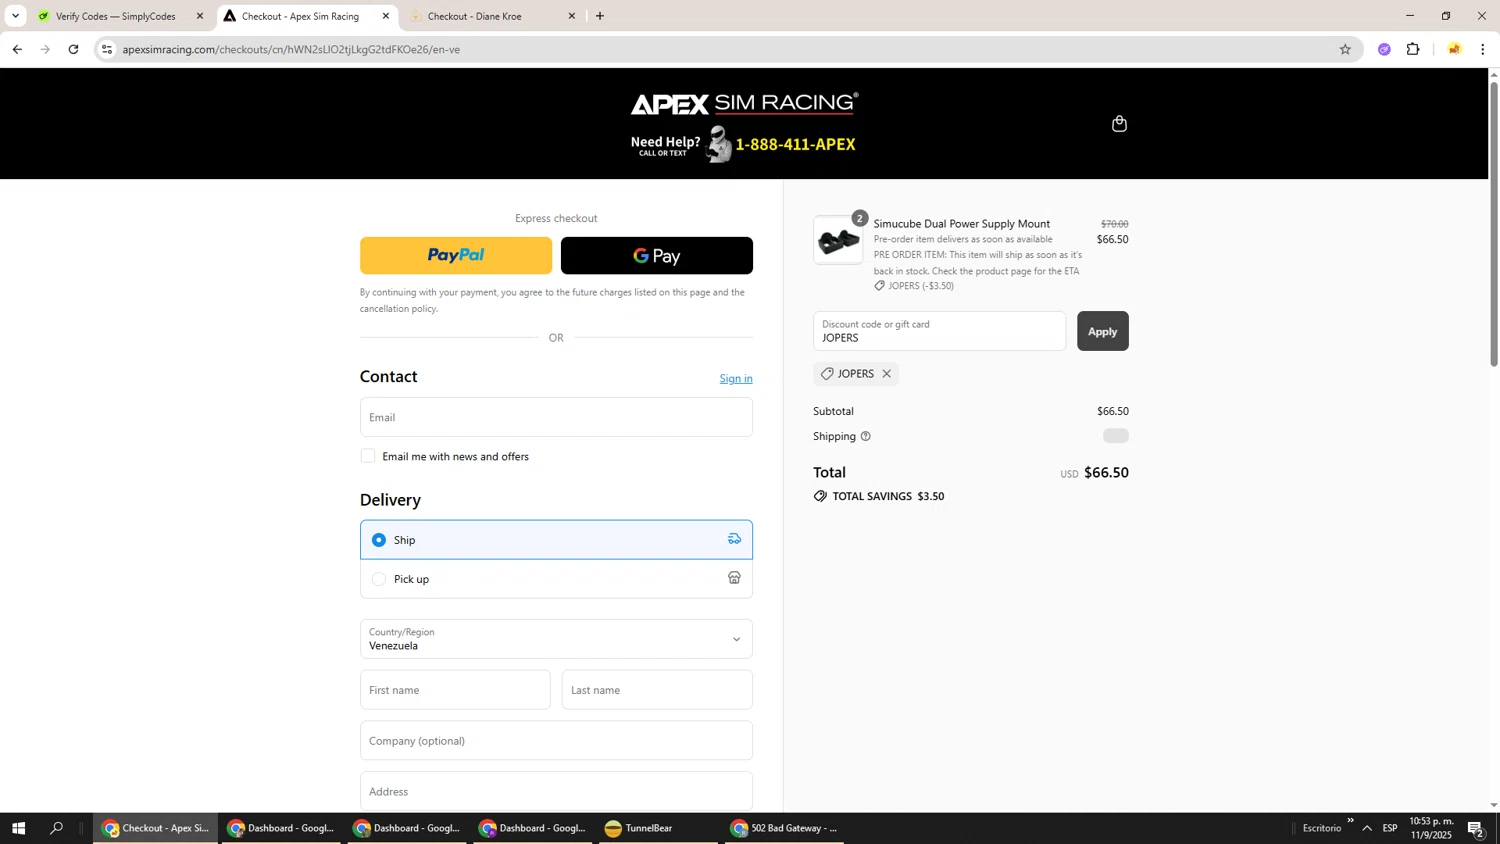Open the tab search dropdown arrow
Image resolution: width=1500 pixels, height=844 pixels.
coord(15,16)
